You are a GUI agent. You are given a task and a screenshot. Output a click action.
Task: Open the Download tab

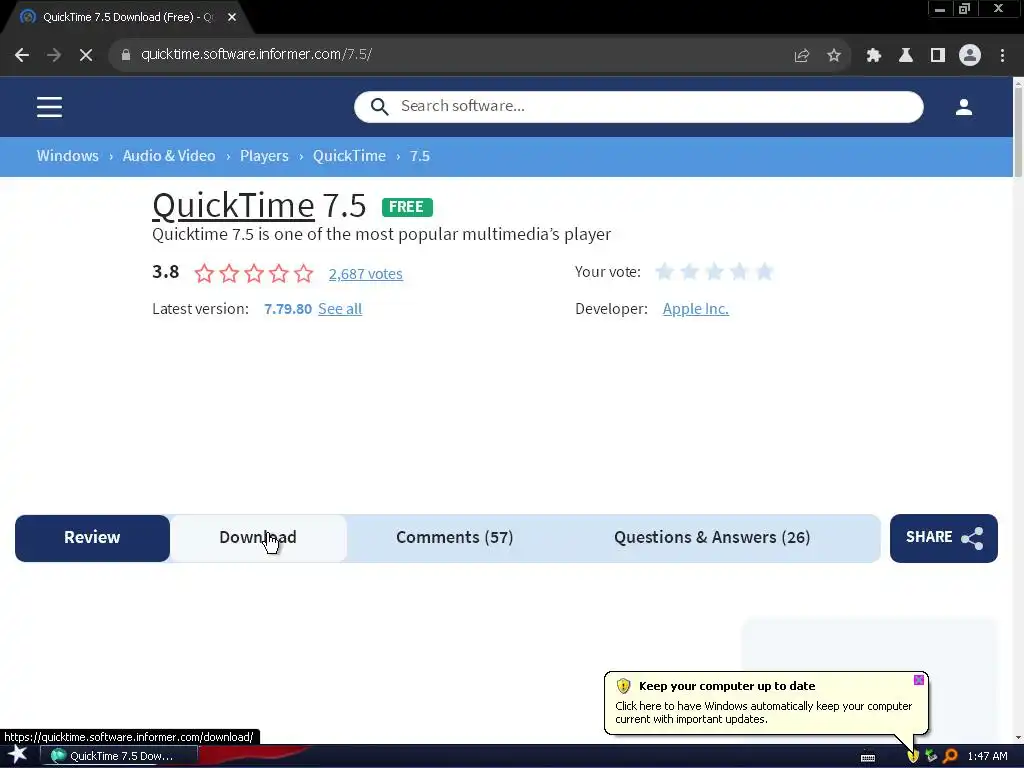pyautogui.click(x=258, y=537)
